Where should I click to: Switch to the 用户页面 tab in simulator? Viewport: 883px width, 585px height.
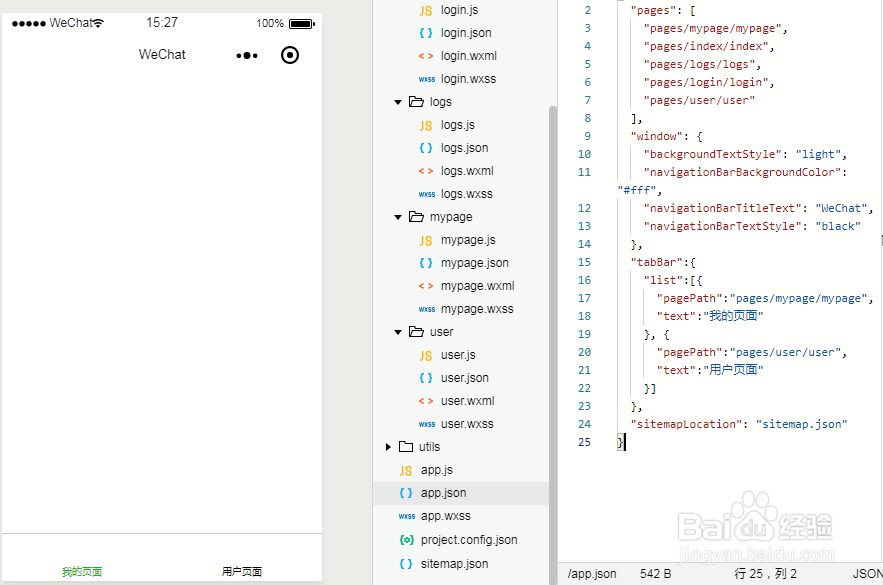[x=242, y=571]
